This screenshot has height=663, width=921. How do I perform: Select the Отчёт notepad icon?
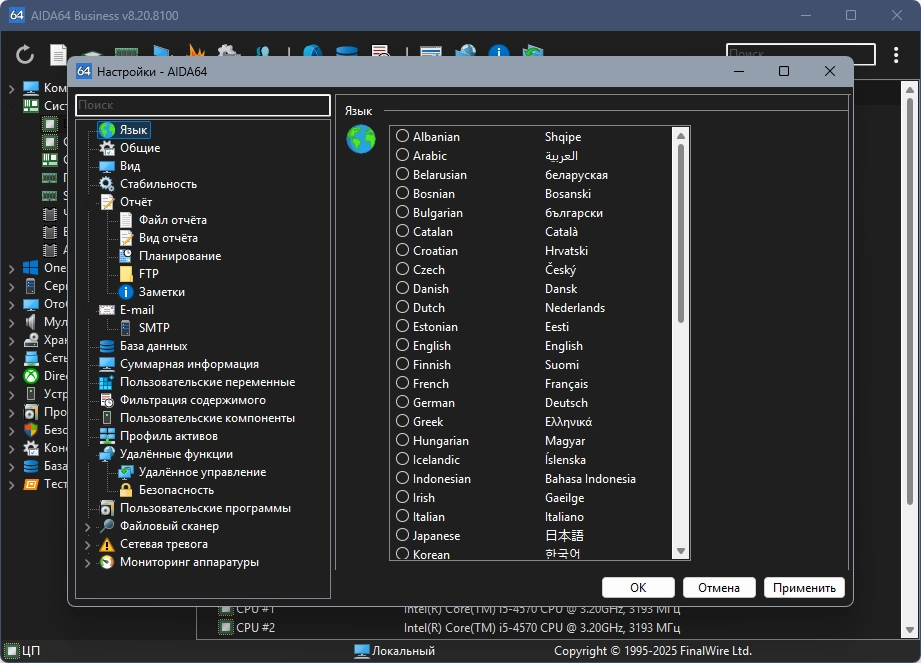pos(107,202)
